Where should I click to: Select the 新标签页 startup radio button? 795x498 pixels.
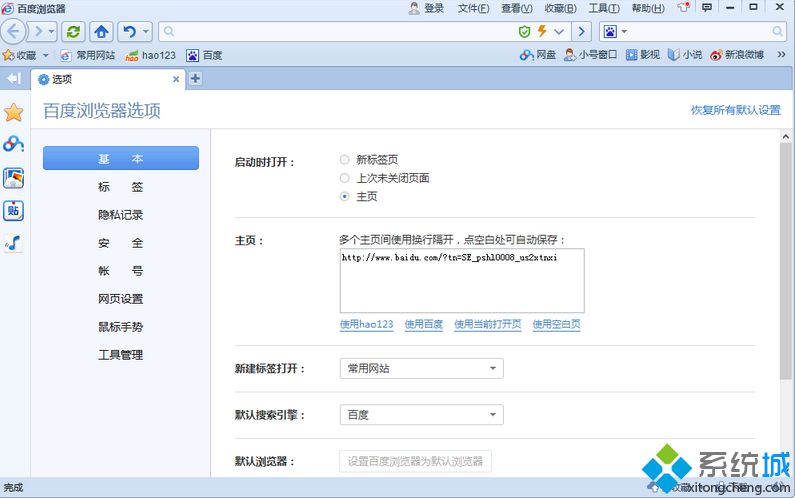point(345,159)
